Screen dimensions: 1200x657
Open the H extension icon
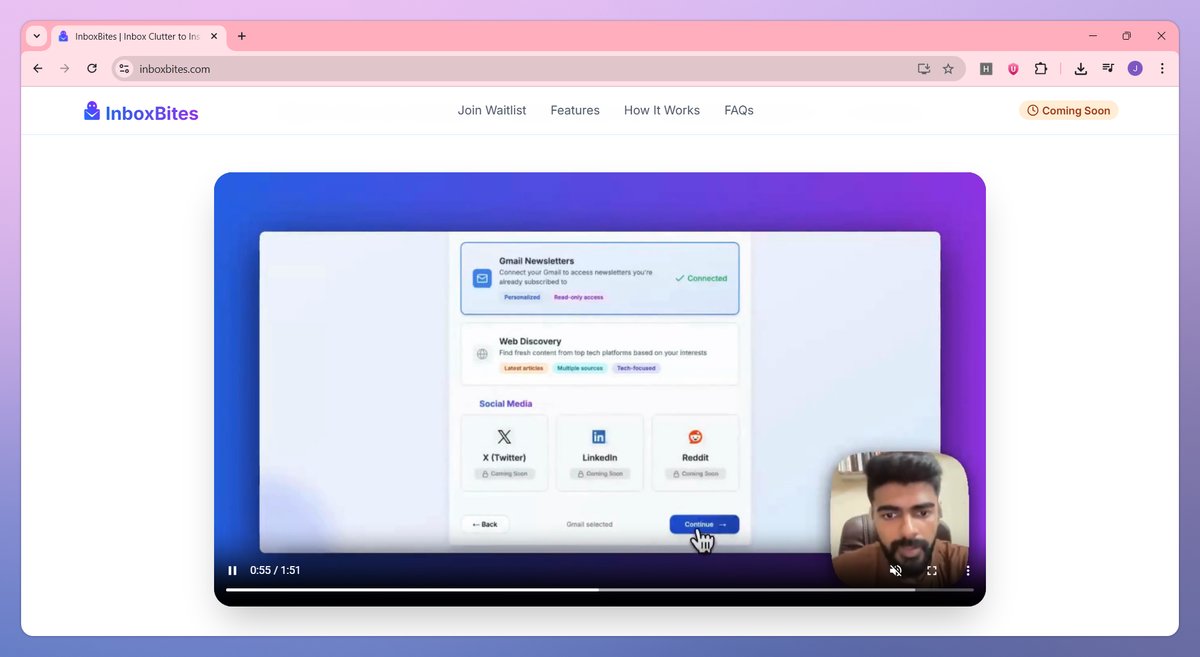coord(986,69)
